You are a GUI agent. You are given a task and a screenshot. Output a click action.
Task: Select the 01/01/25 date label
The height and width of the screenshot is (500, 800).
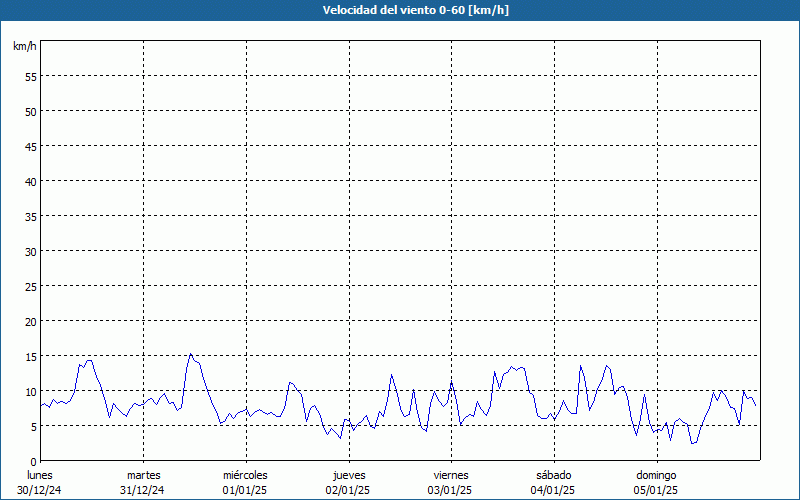click(x=245, y=490)
